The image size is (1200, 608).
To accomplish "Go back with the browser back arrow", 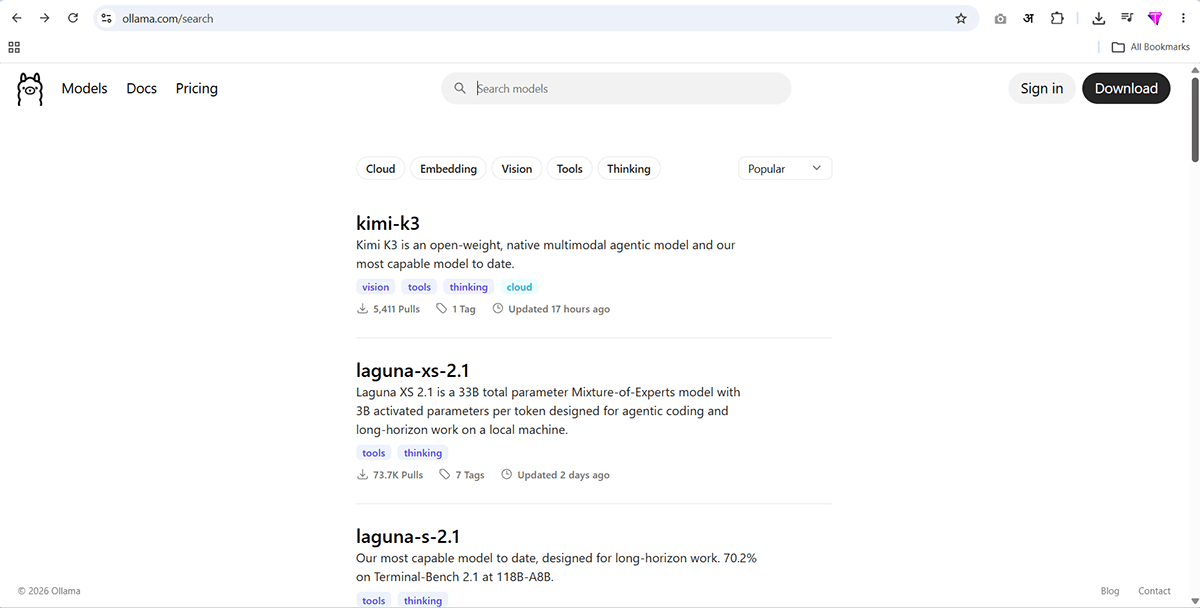I will [x=17, y=18].
